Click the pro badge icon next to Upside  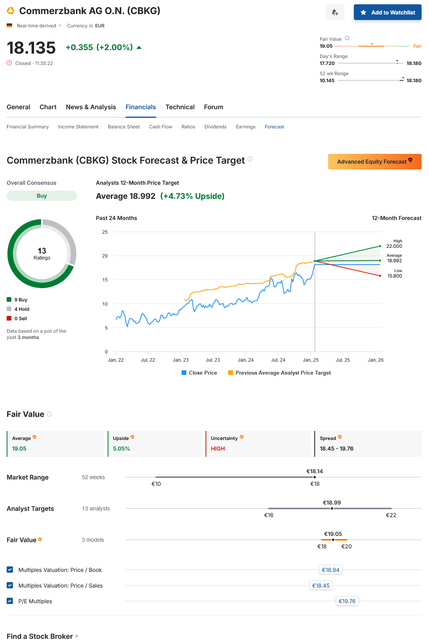132,437
